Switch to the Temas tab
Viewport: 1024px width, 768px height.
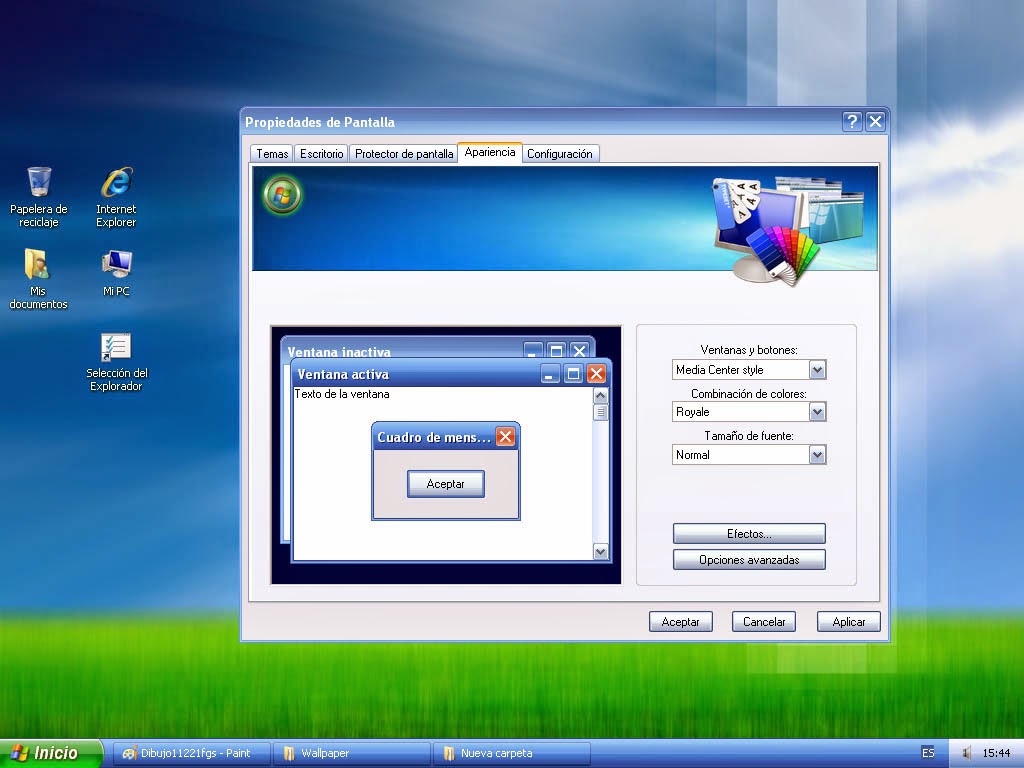pos(270,154)
